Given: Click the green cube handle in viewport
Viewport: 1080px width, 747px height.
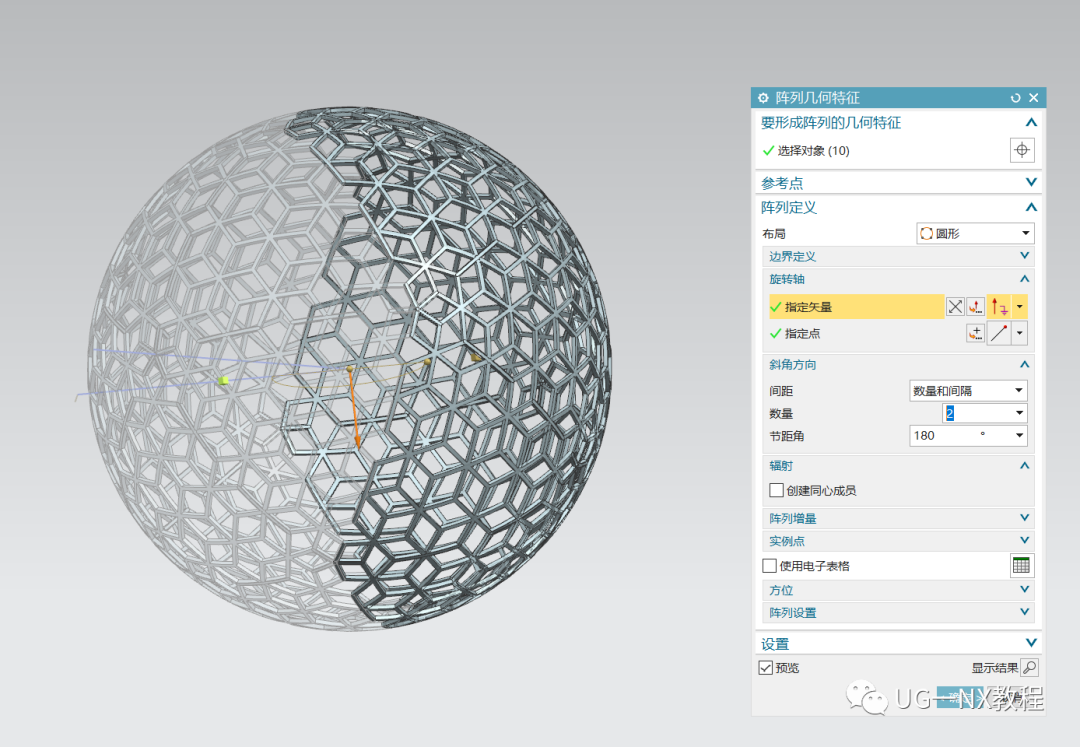Looking at the screenshot, I should pos(223,380).
